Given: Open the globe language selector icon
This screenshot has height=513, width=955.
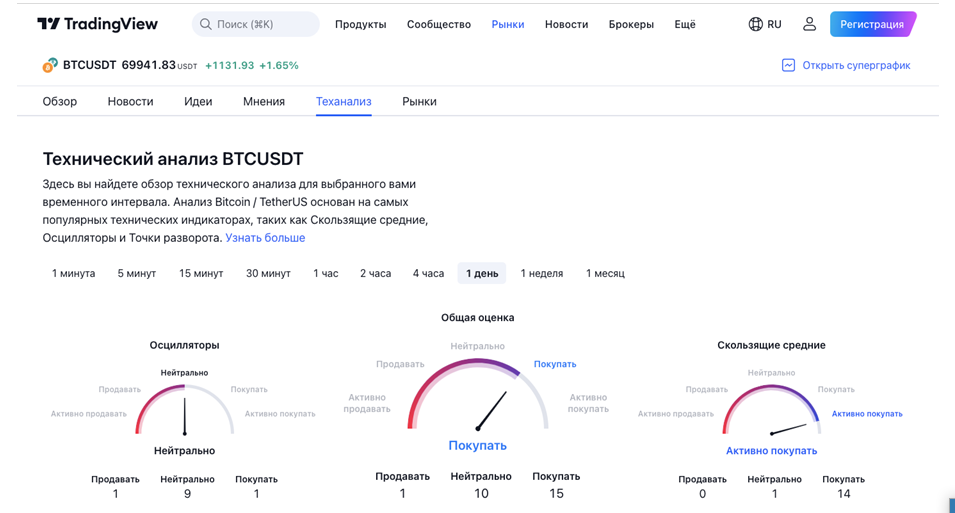Looking at the screenshot, I should (x=755, y=24).
